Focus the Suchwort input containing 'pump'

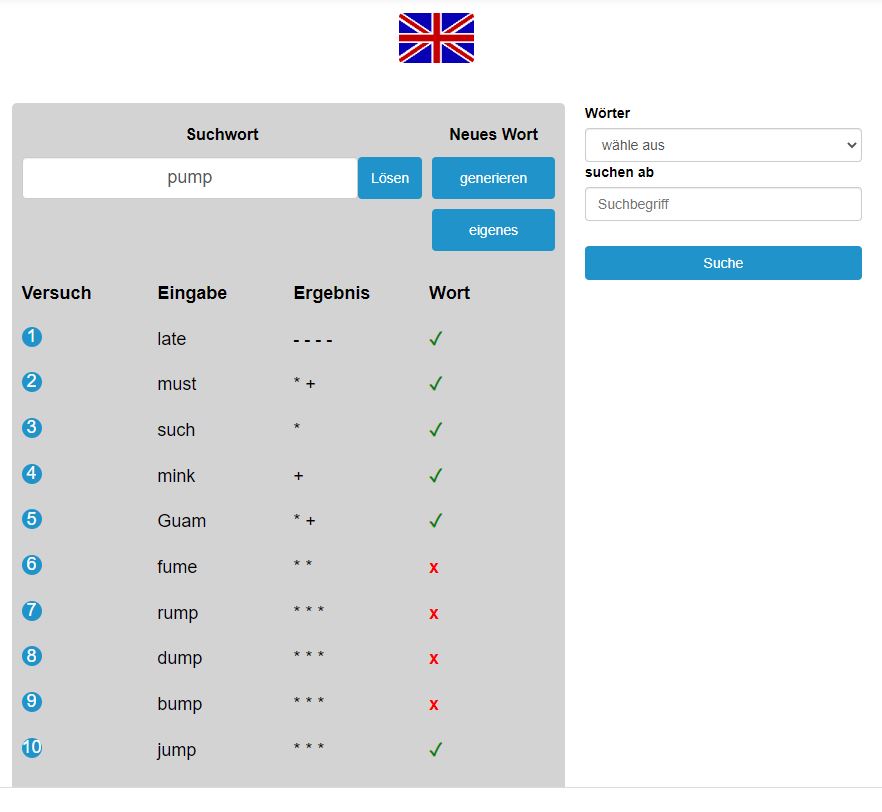click(190, 178)
